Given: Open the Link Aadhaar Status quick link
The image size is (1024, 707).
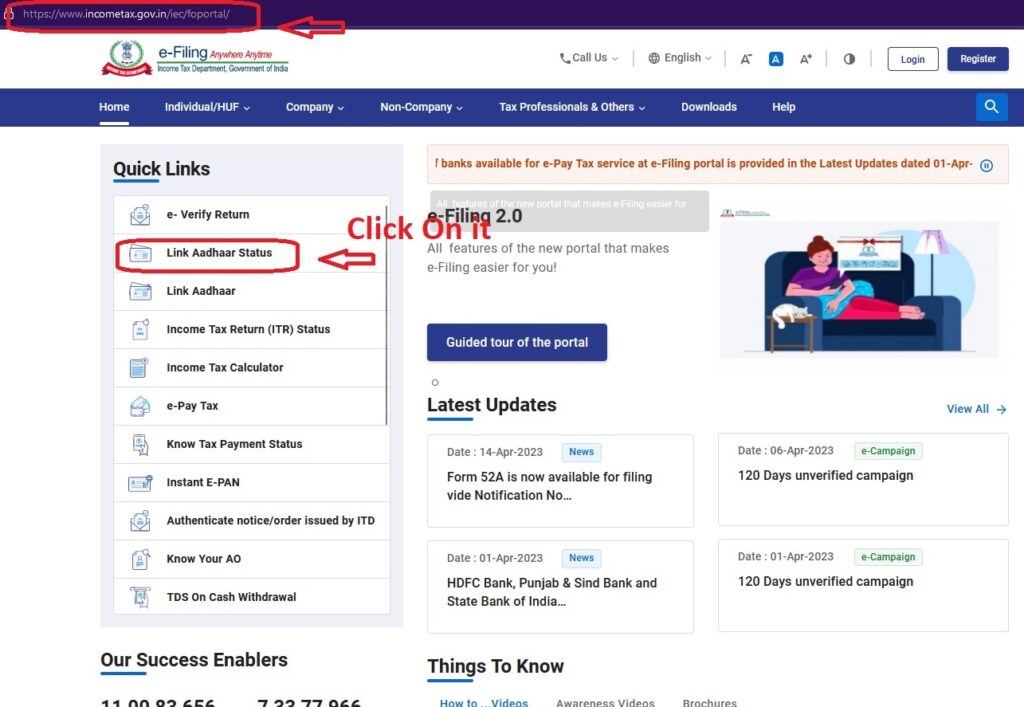Looking at the screenshot, I should [219, 253].
